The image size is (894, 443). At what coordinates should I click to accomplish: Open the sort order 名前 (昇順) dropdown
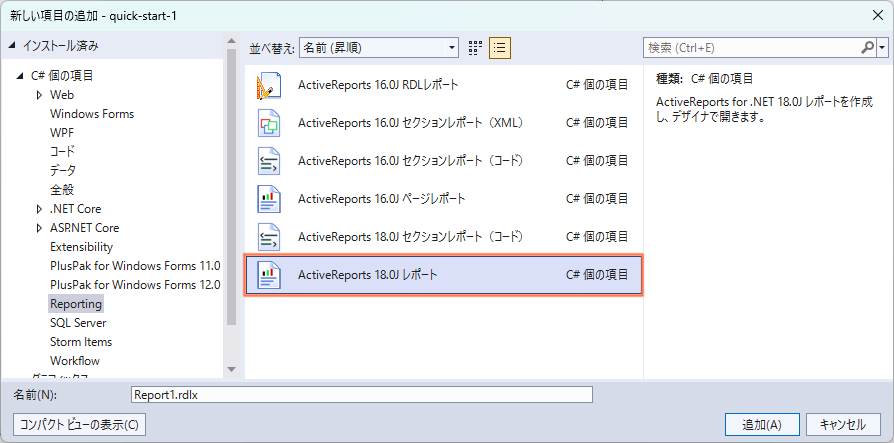(379, 48)
